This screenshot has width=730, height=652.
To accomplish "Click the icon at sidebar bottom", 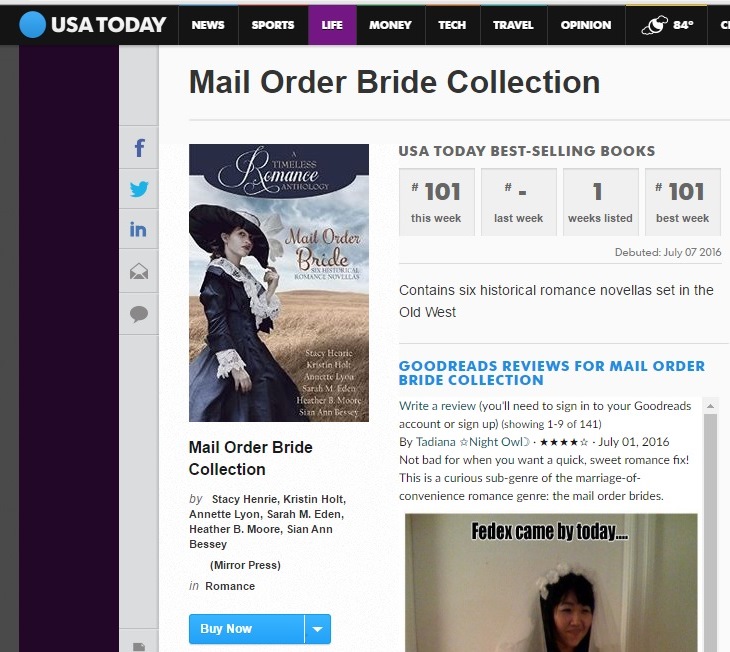I will click(139, 646).
